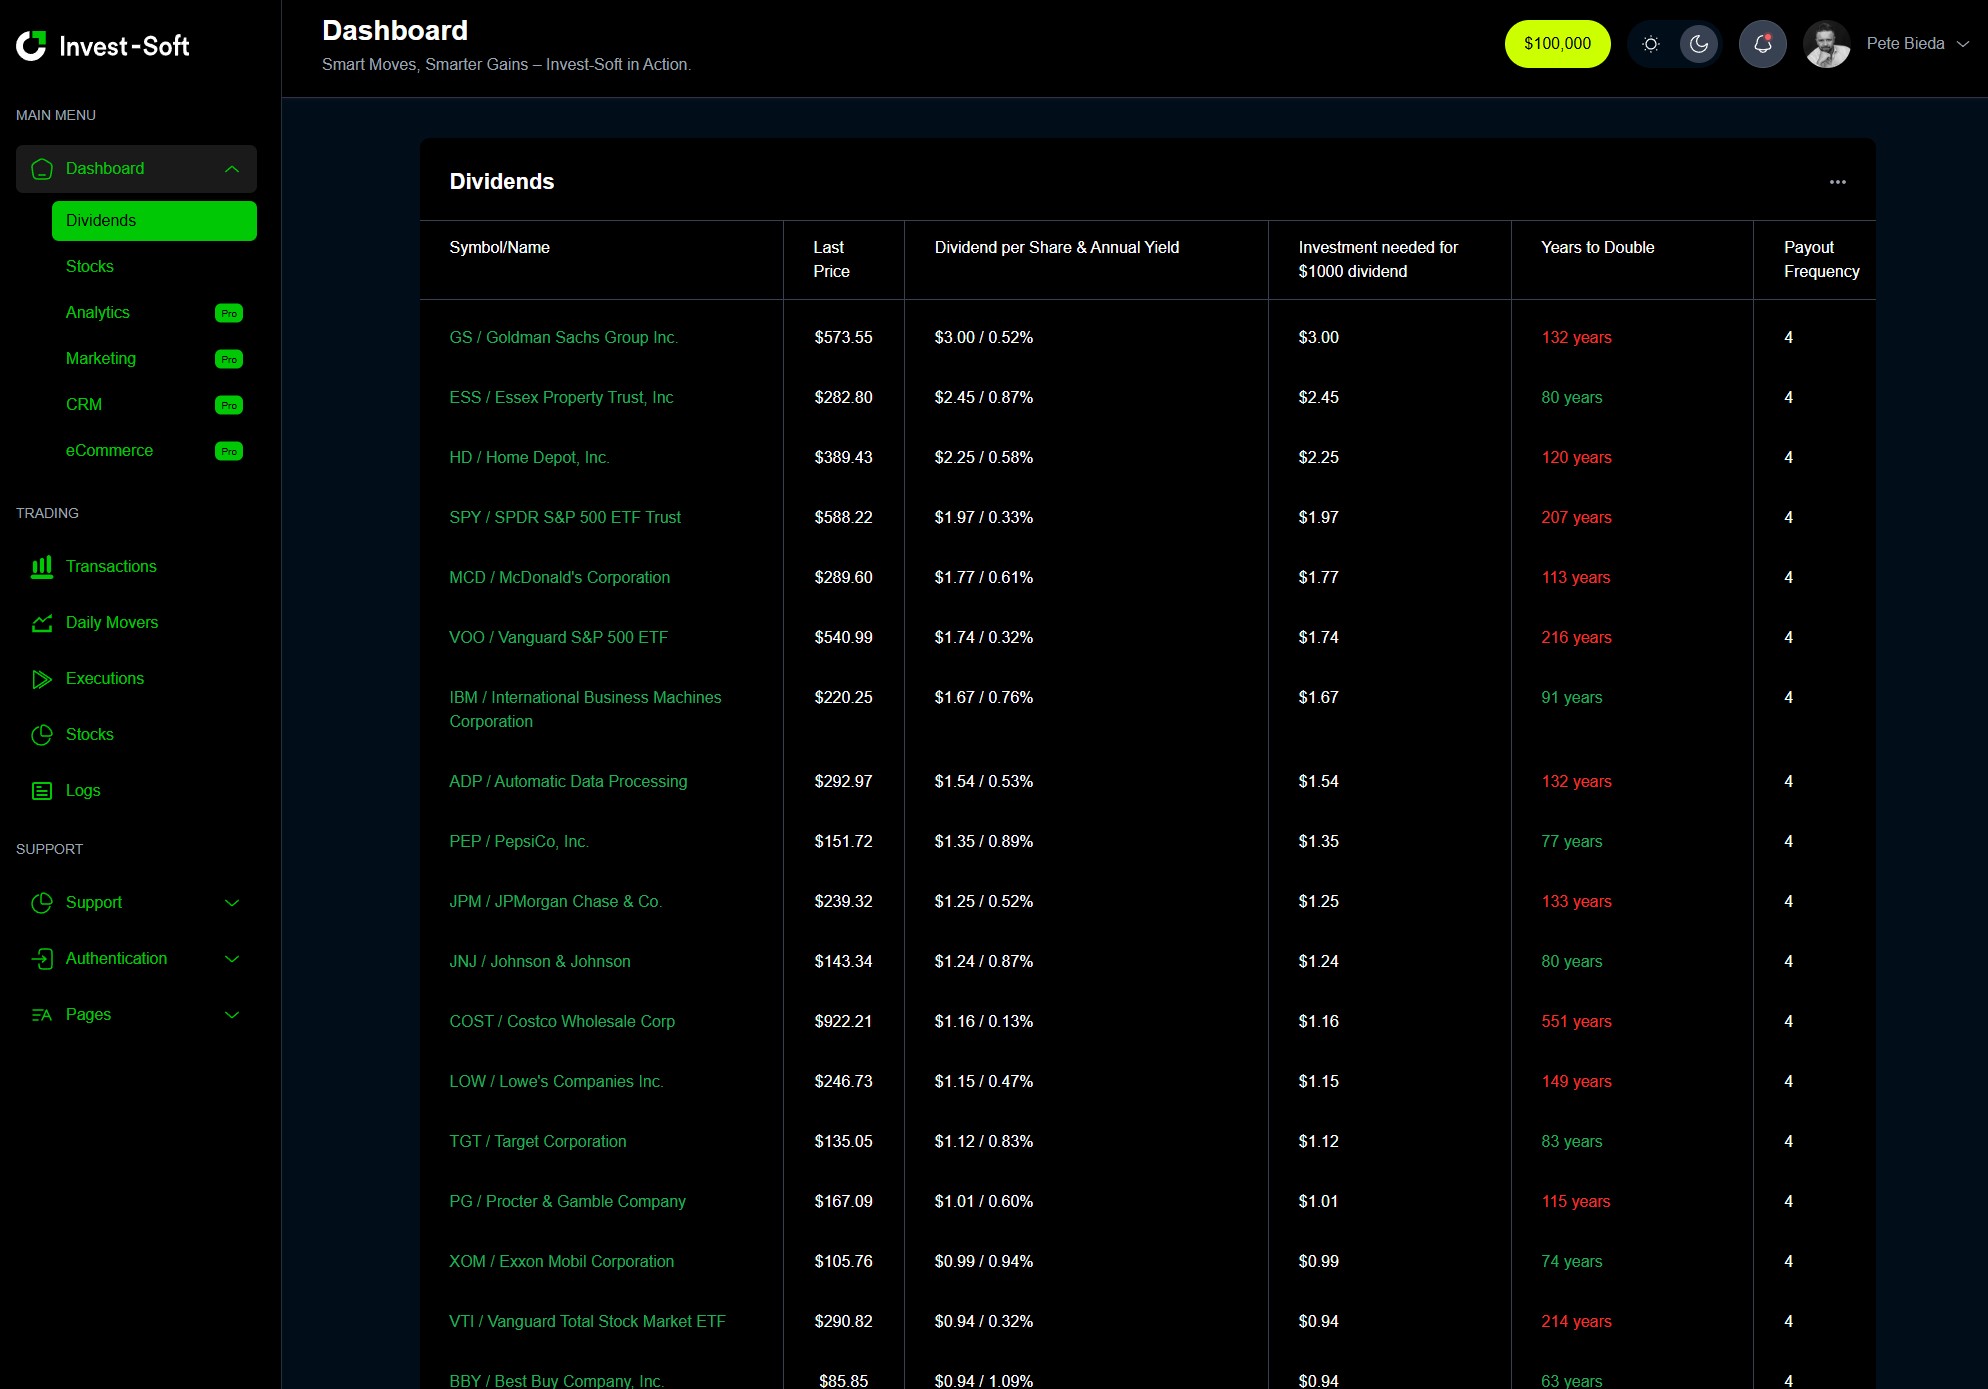This screenshot has height=1389, width=1988.
Task: Open notifications bell icon
Action: point(1763,44)
